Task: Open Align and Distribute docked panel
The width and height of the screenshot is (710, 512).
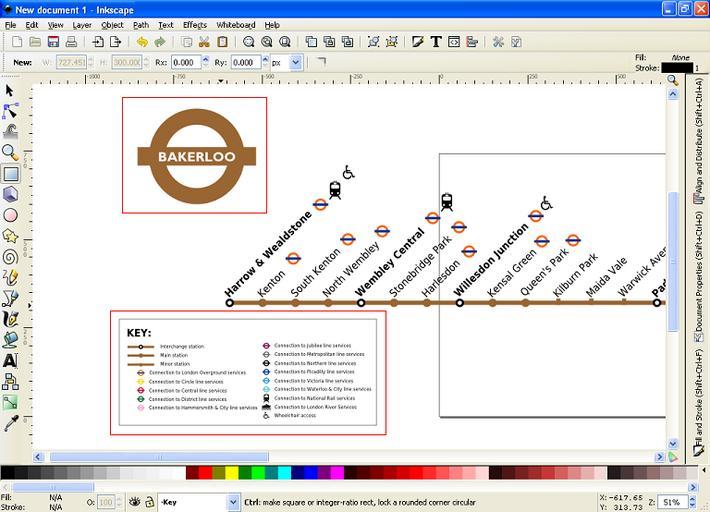Action: point(699,141)
